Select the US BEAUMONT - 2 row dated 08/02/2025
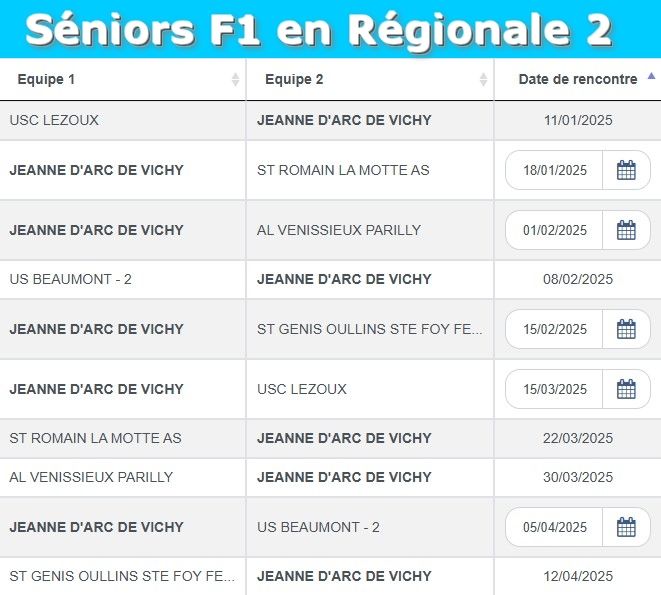Screen dimensions: 661x595 pos(330,279)
